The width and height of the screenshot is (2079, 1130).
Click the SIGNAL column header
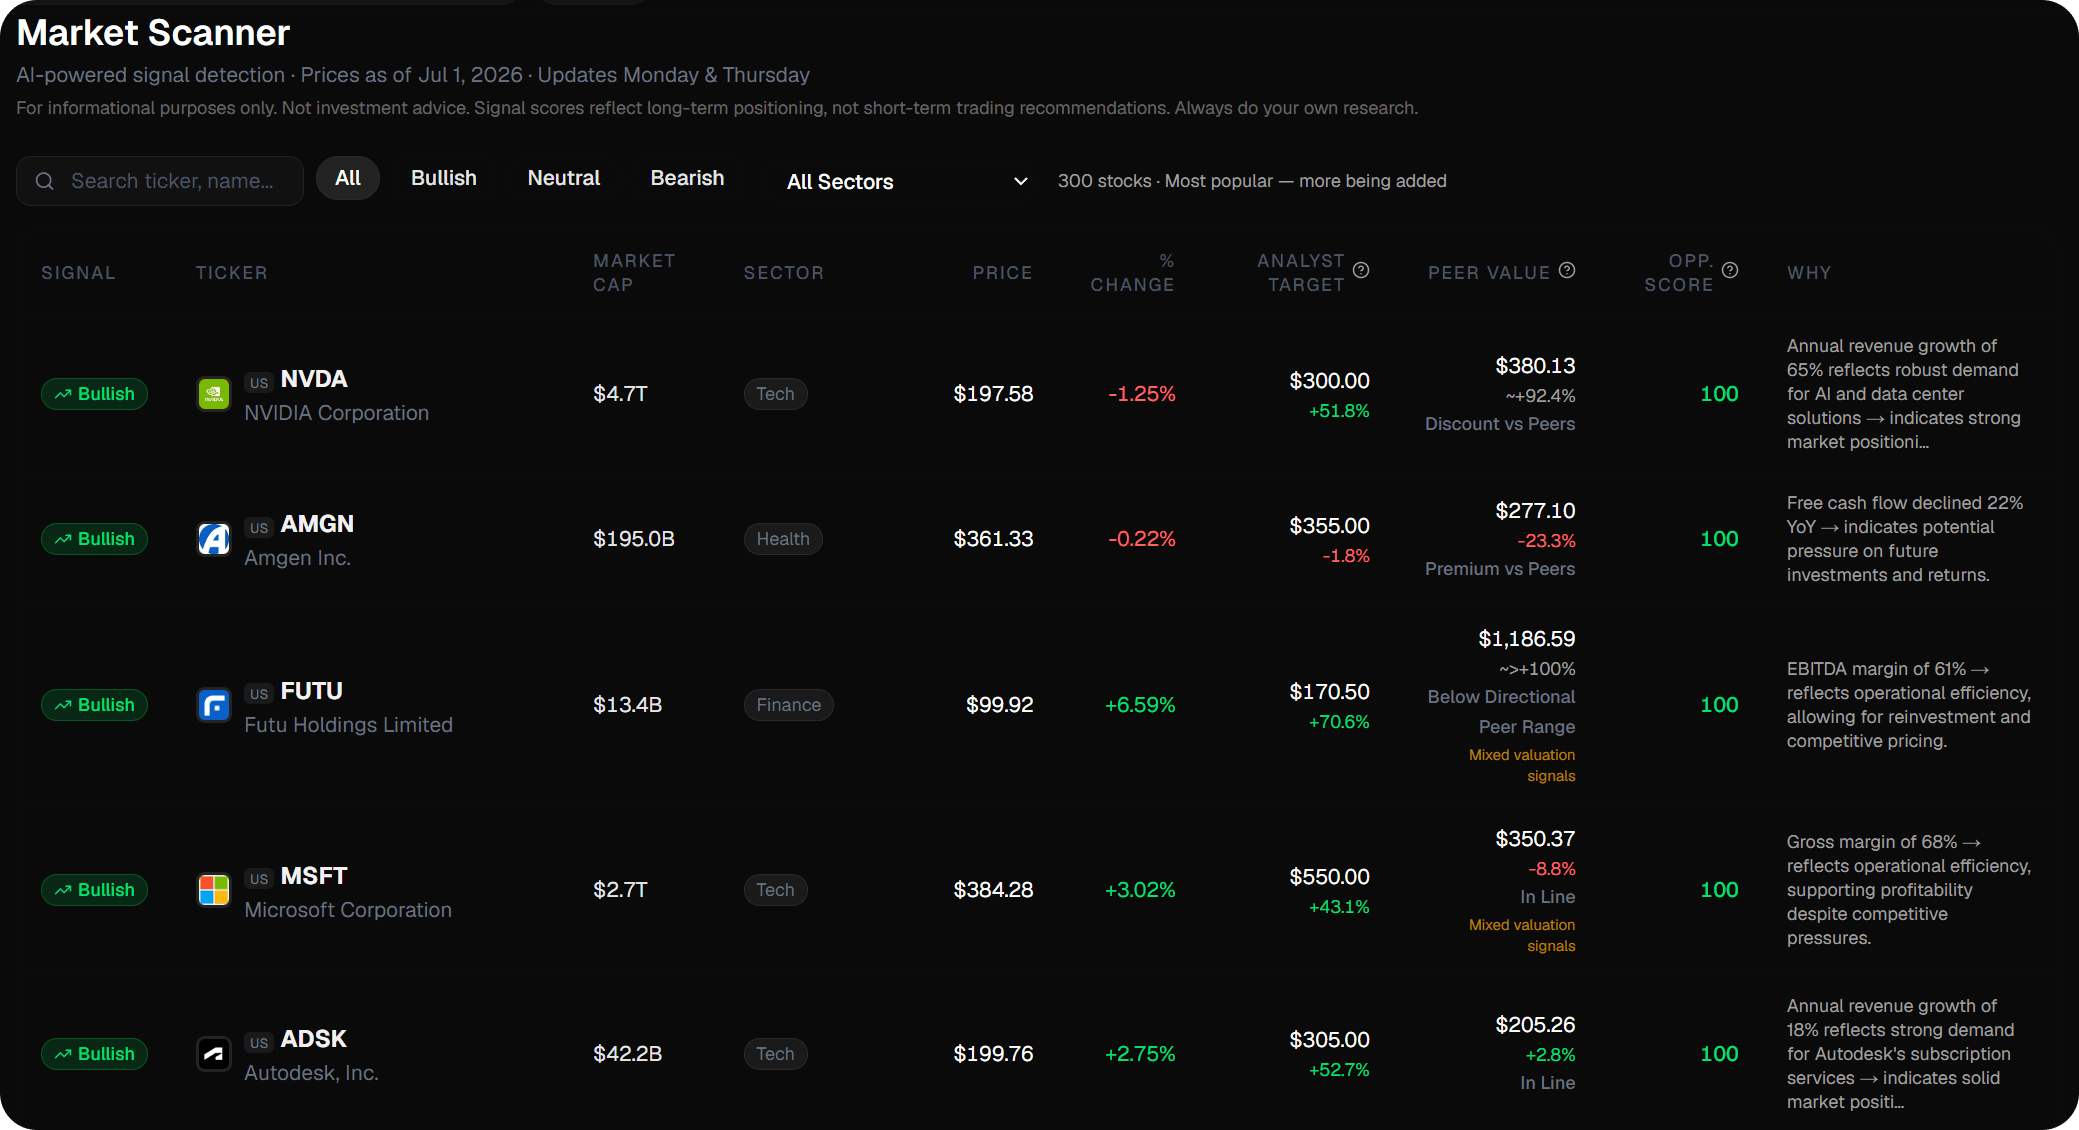(x=78, y=273)
